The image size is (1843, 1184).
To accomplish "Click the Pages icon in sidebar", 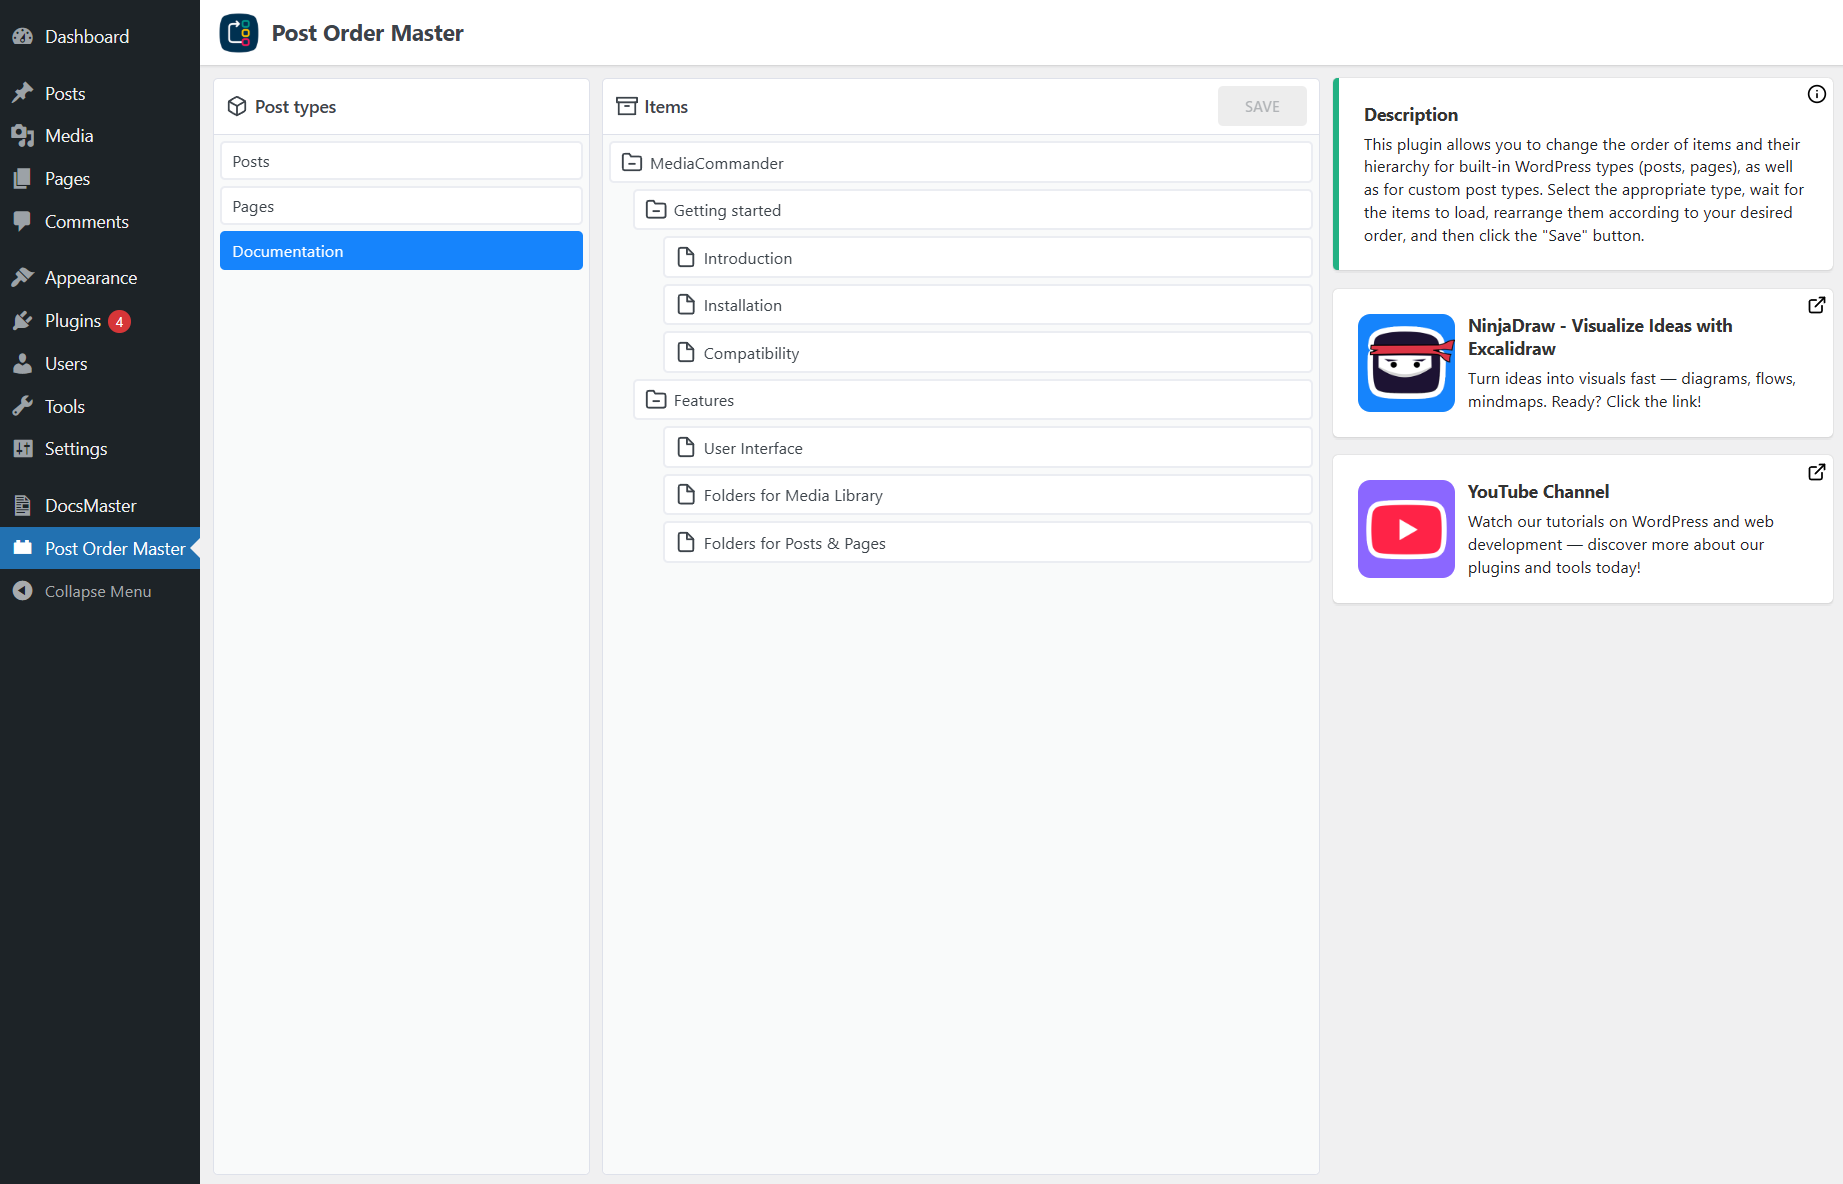I will click(23, 179).
